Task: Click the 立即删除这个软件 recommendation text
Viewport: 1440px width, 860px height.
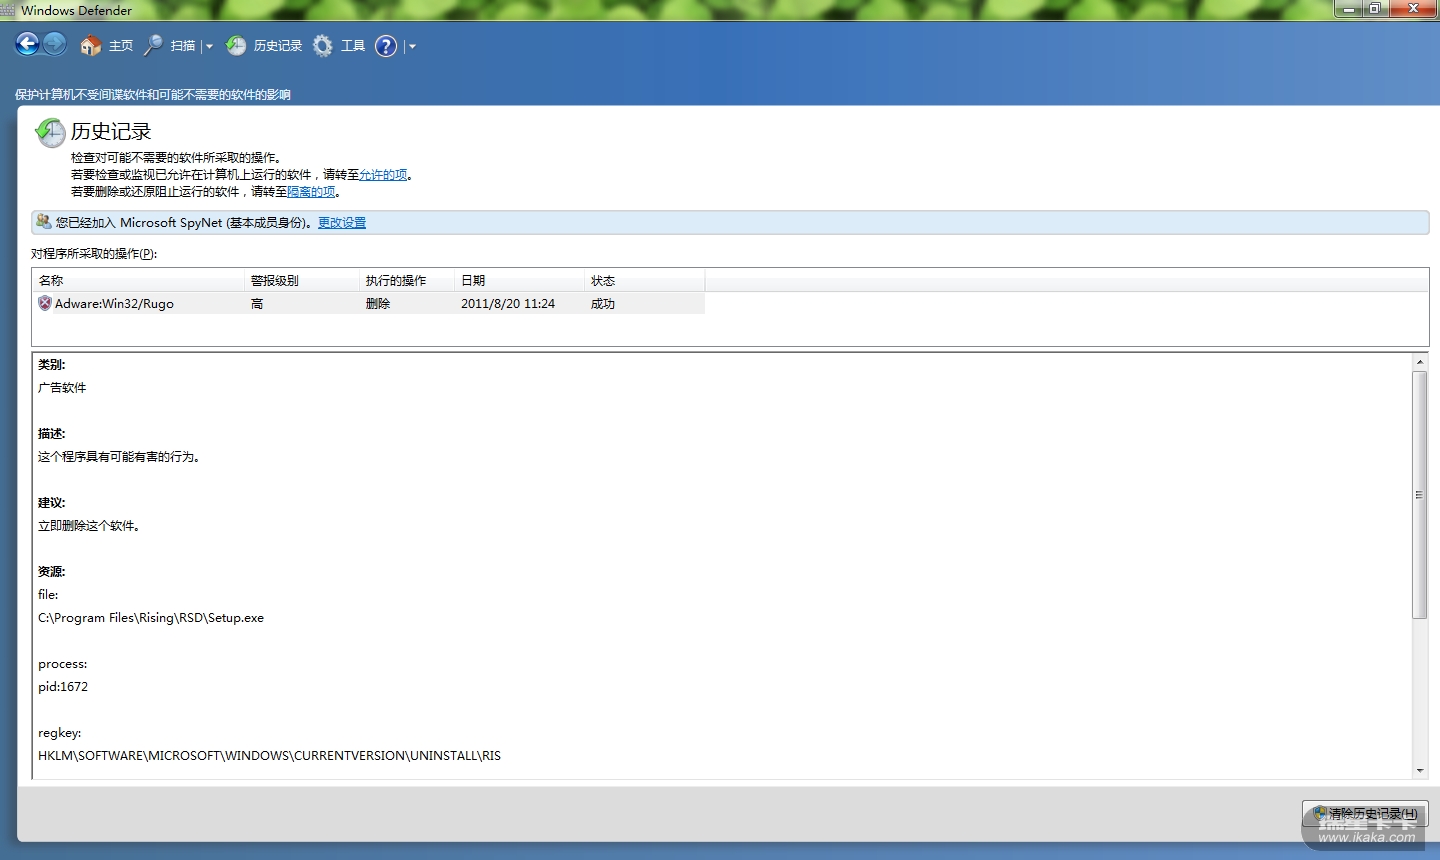Action: tap(89, 526)
